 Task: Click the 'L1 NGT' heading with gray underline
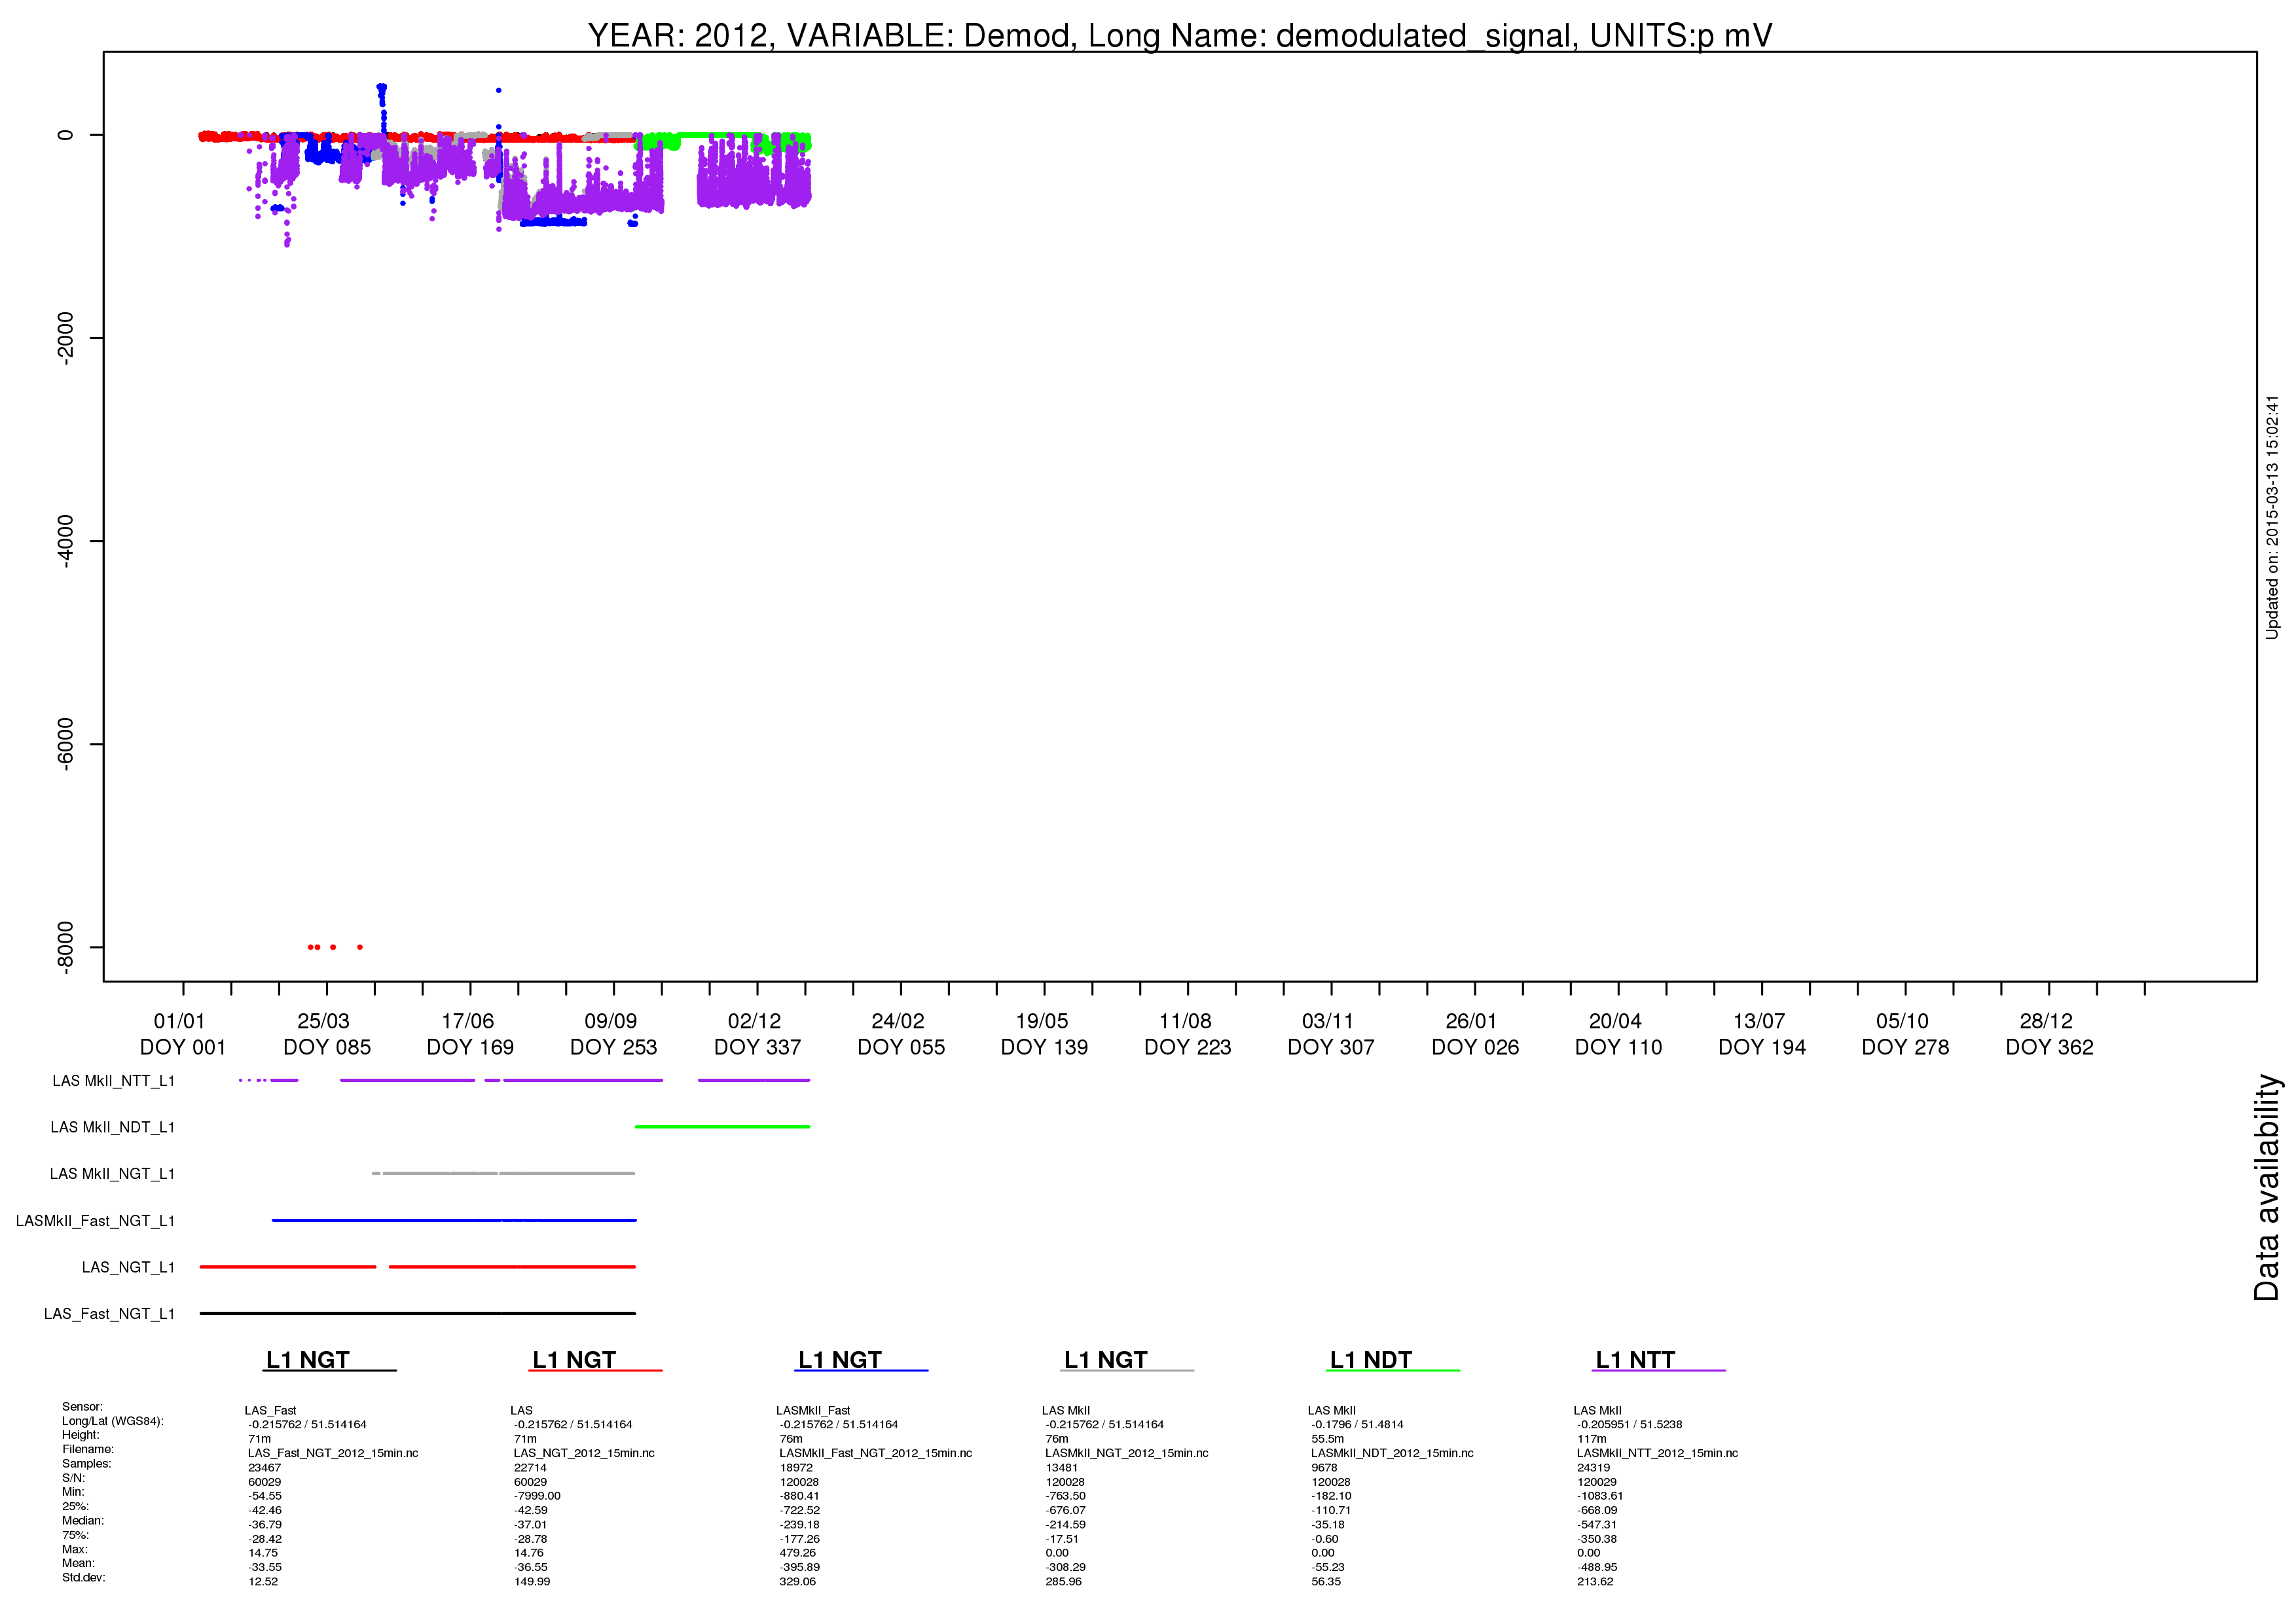tap(1105, 1360)
